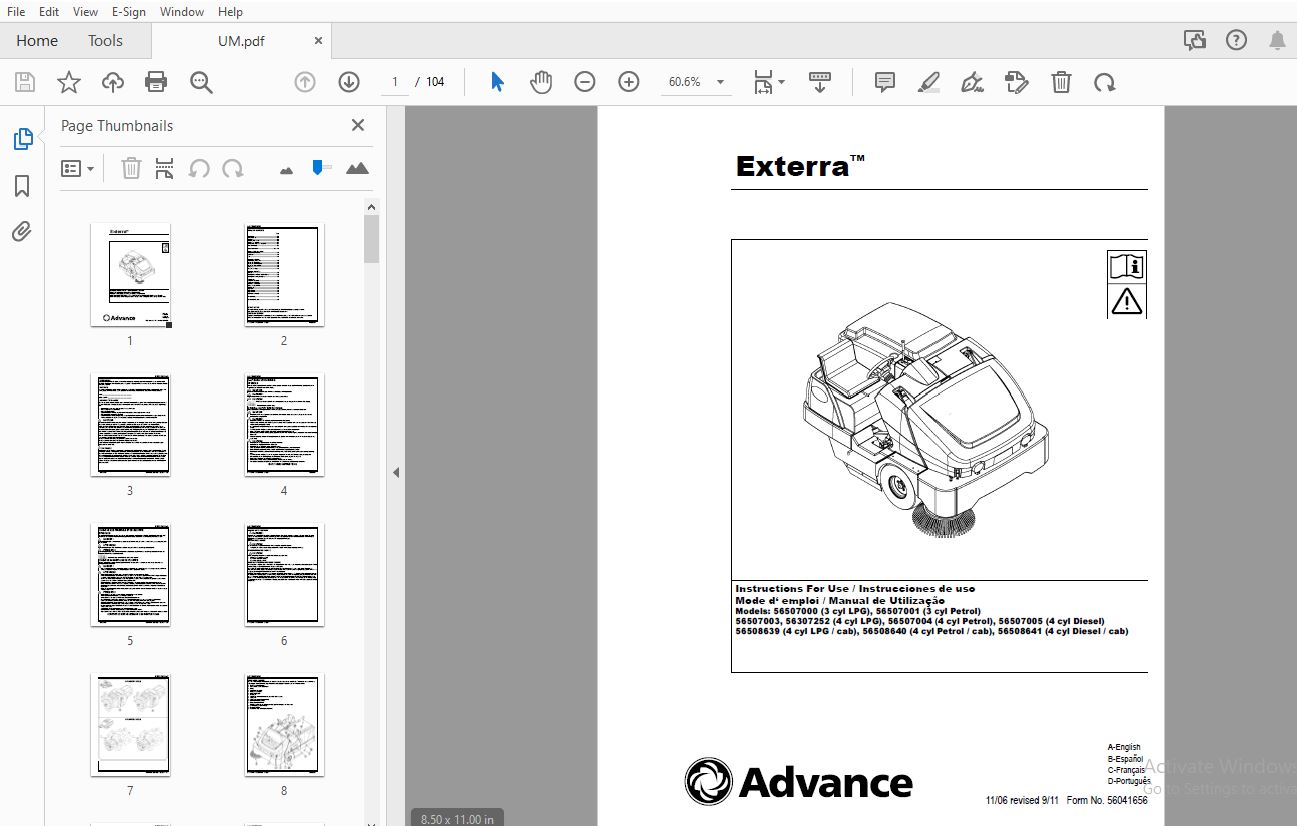Viewport: 1297px width, 826px height.
Task: Select page 5 thumbnail
Action: pyautogui.click(x=130, y=575)
